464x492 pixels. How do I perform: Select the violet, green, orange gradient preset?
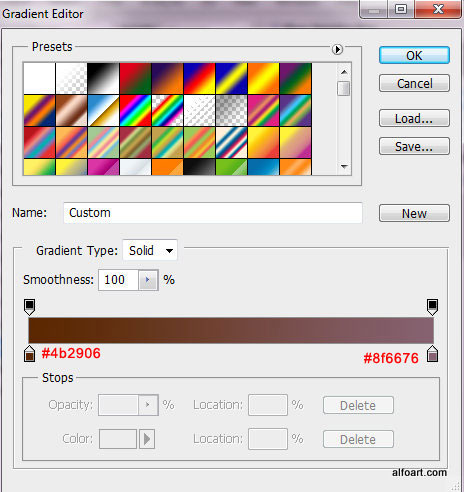pyautogui.click(x=295, y=78)
